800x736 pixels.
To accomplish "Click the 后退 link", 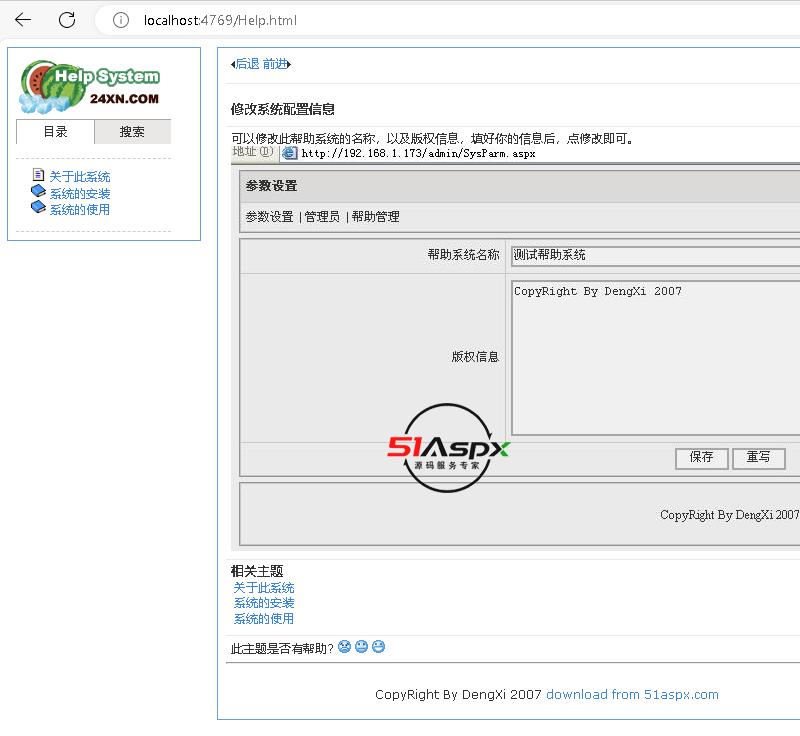I will (245, 64).
